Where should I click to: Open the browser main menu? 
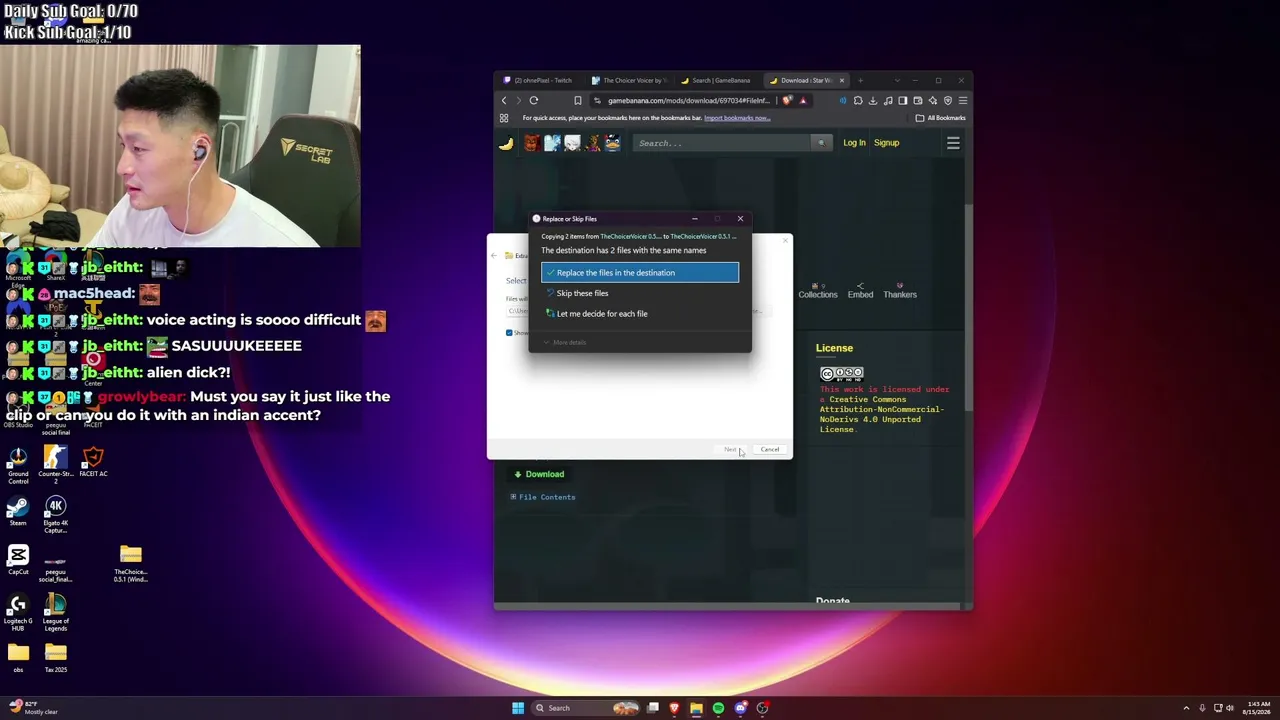click(x=963, y=100)
